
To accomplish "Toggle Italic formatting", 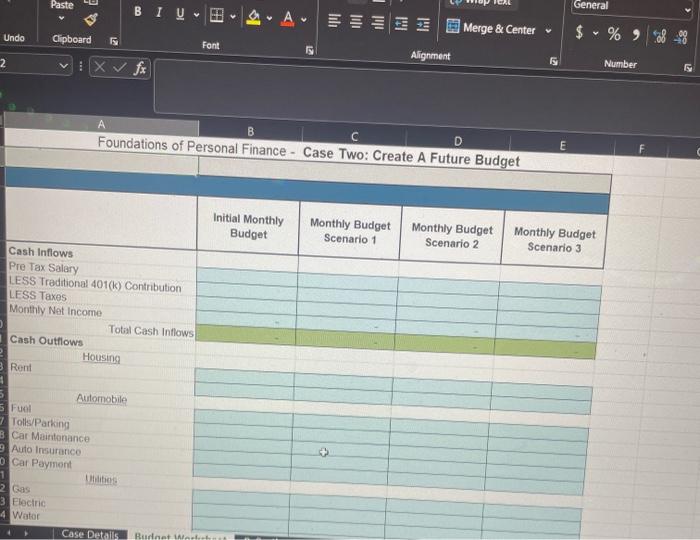I will point(158,12).
